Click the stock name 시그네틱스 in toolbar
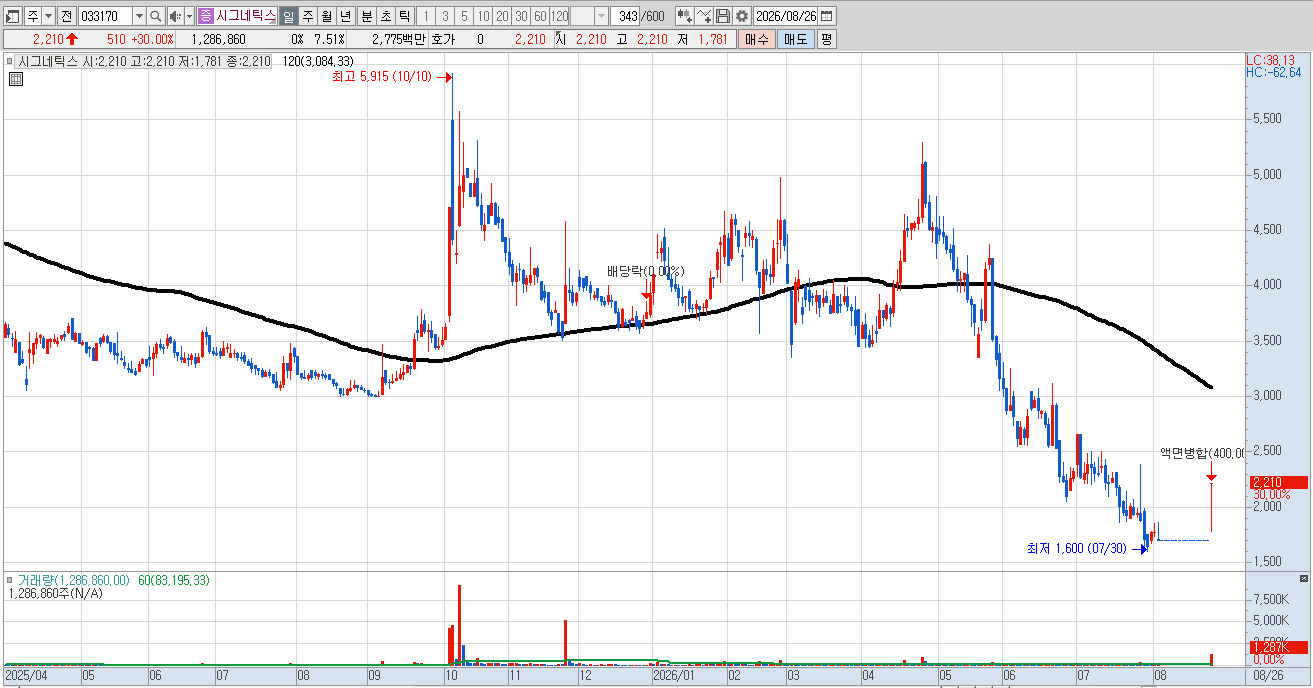The width and height of the screenshot is (1313, 688). click(245, 16)
